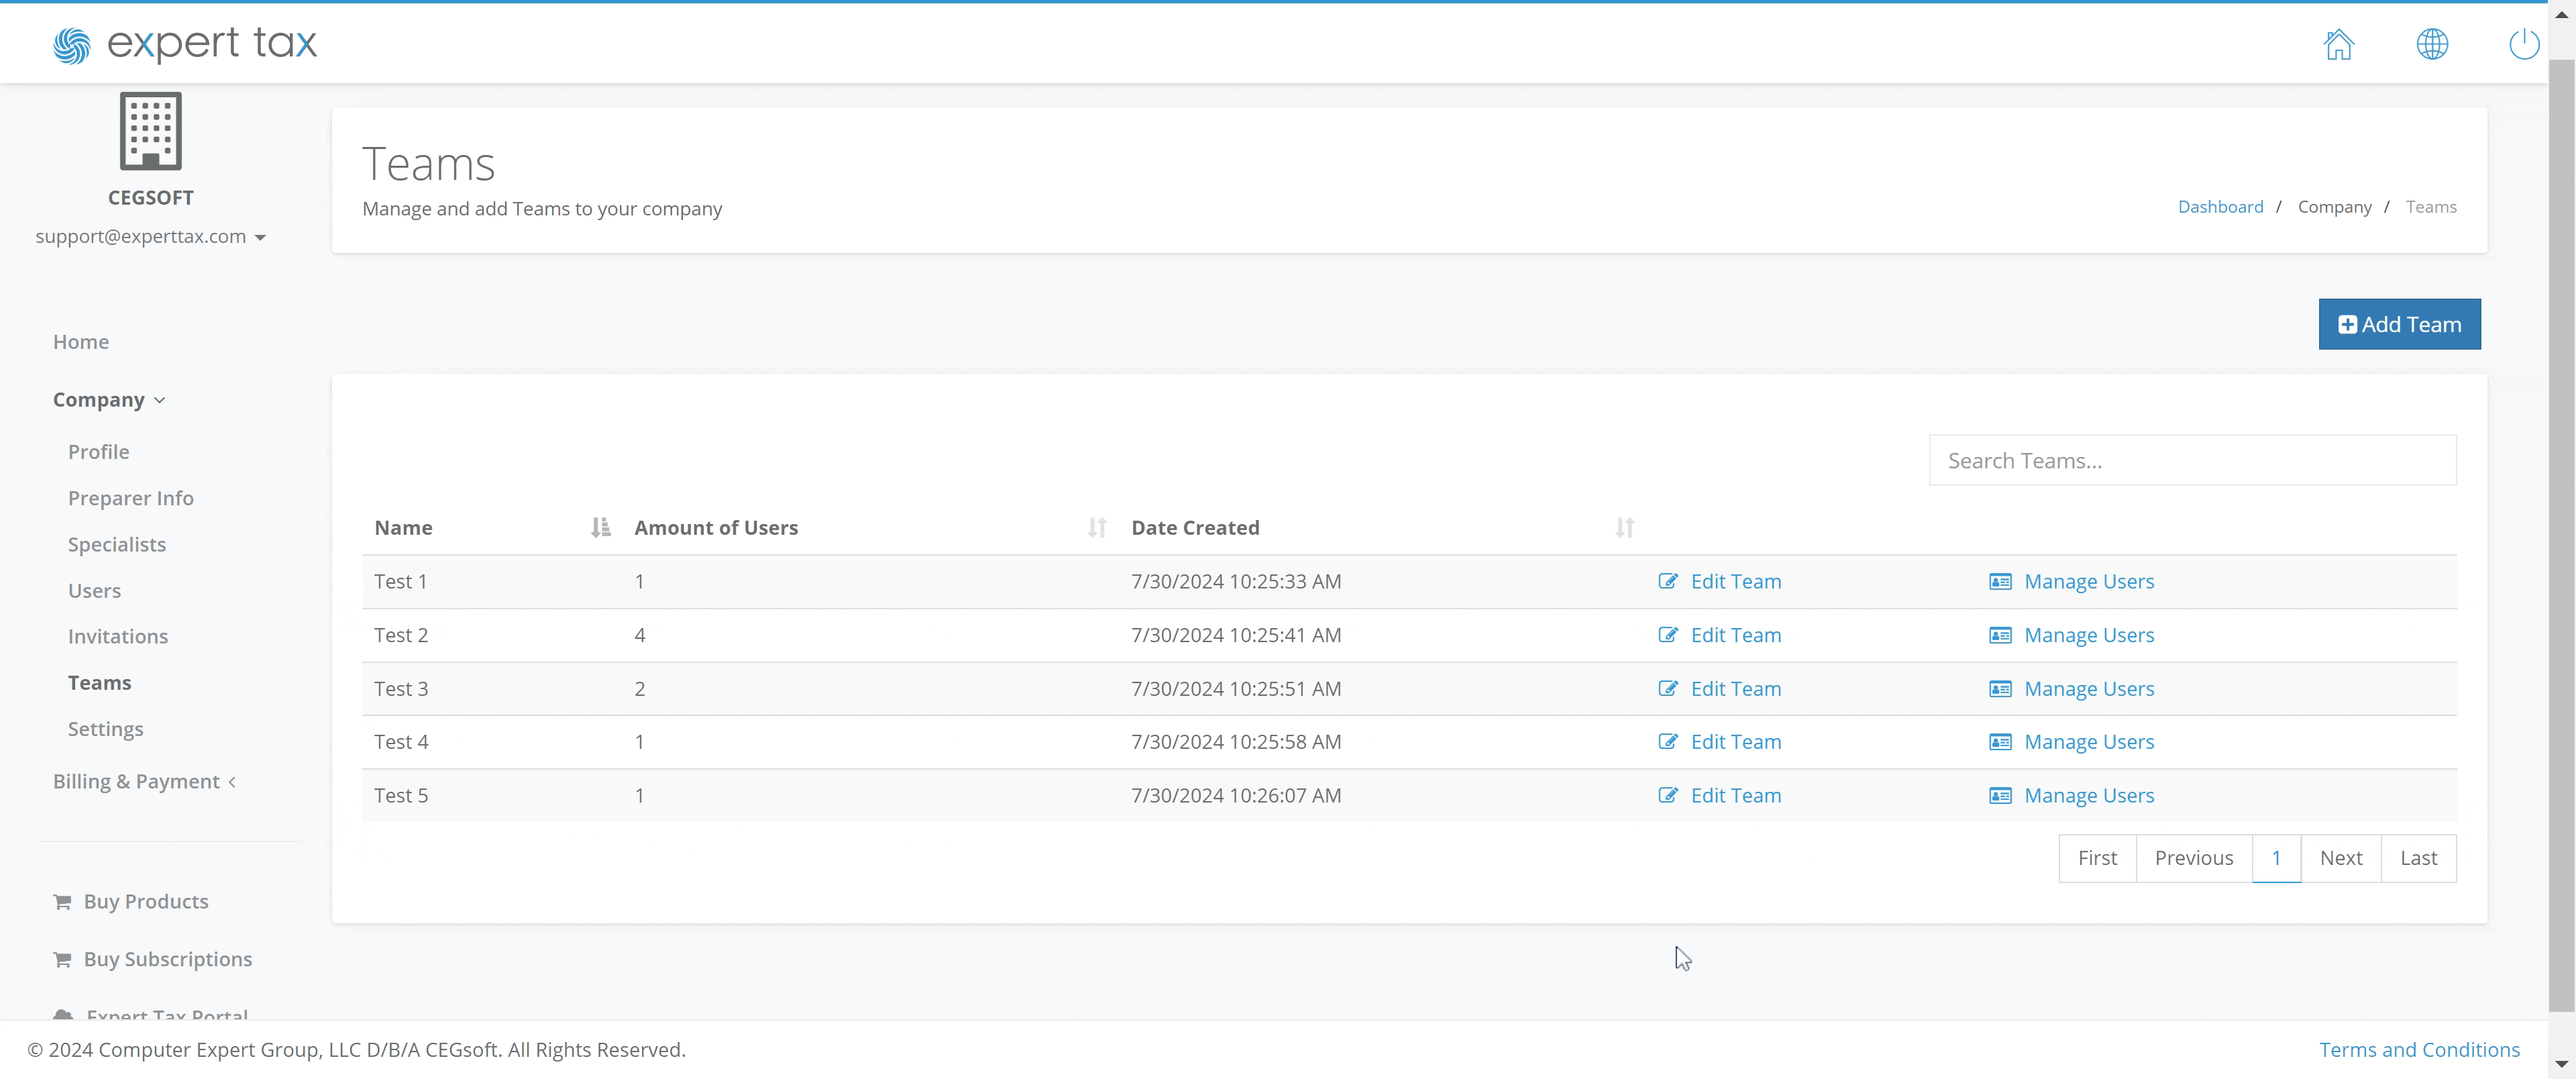2576x1079 pixels.
Task: Open Specialists page
Action: point(117,544)
